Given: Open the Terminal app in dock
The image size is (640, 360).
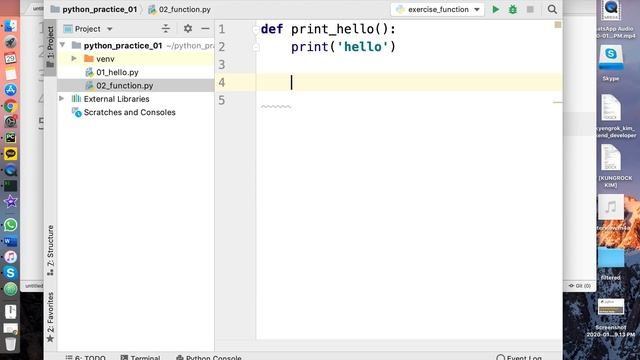Looking at the screenshot, I should pos(10,186).
